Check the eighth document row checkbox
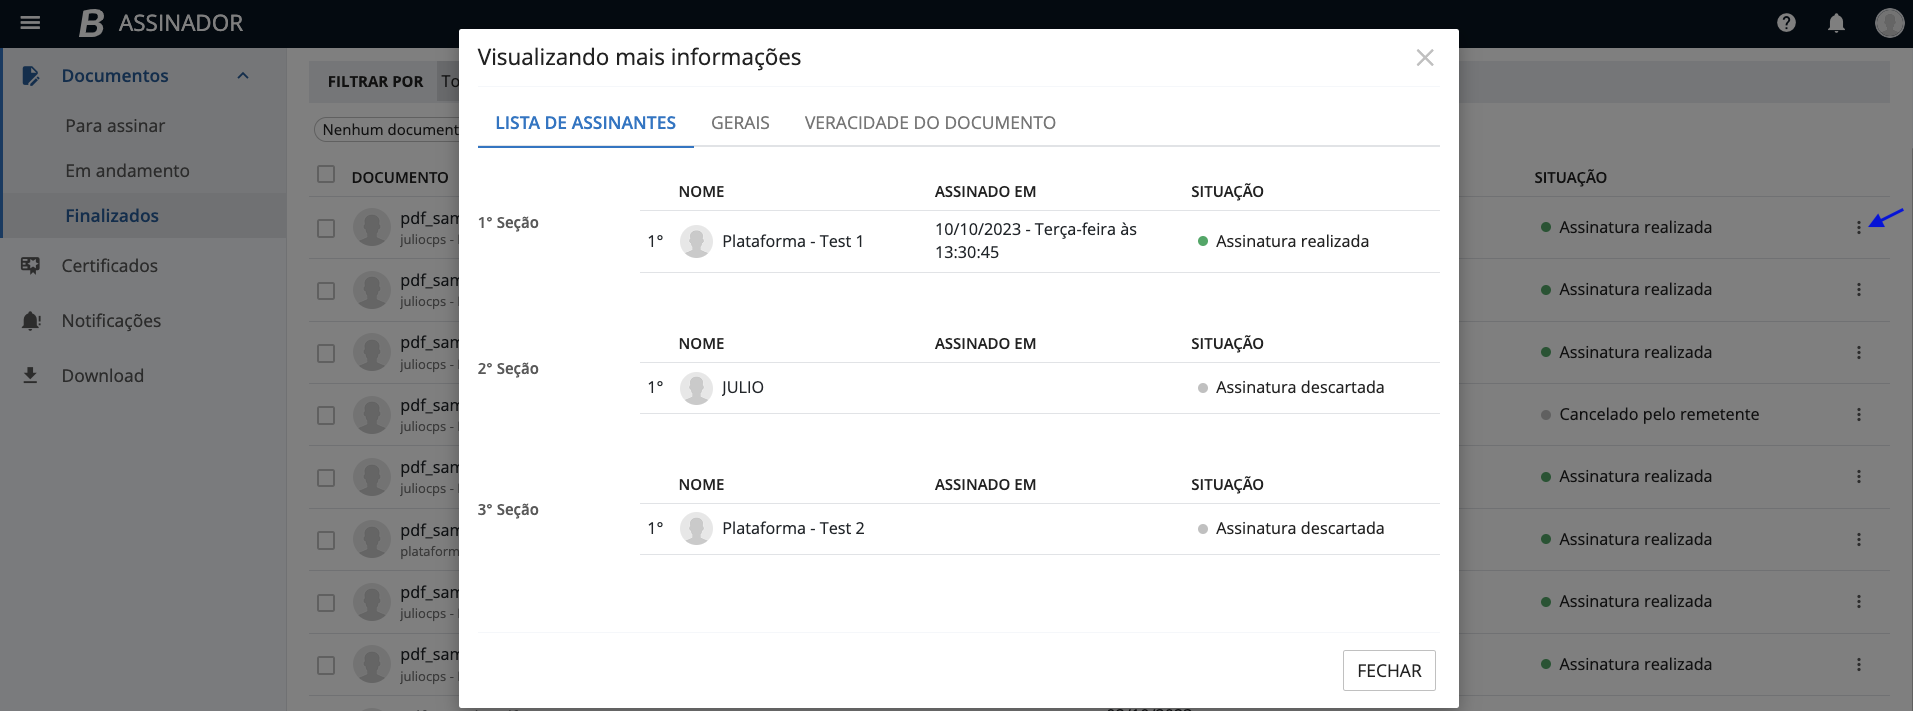 coord(326,665)
